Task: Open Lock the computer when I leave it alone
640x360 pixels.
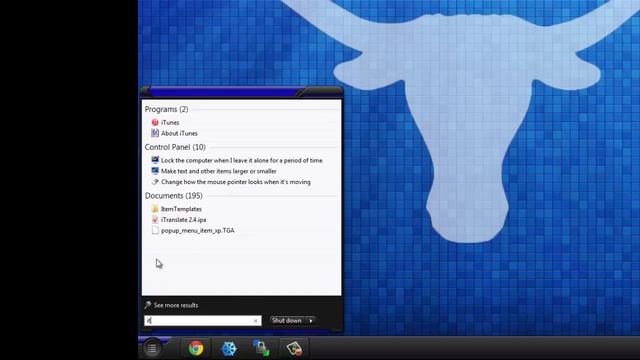Action: [x=242, y=160]
